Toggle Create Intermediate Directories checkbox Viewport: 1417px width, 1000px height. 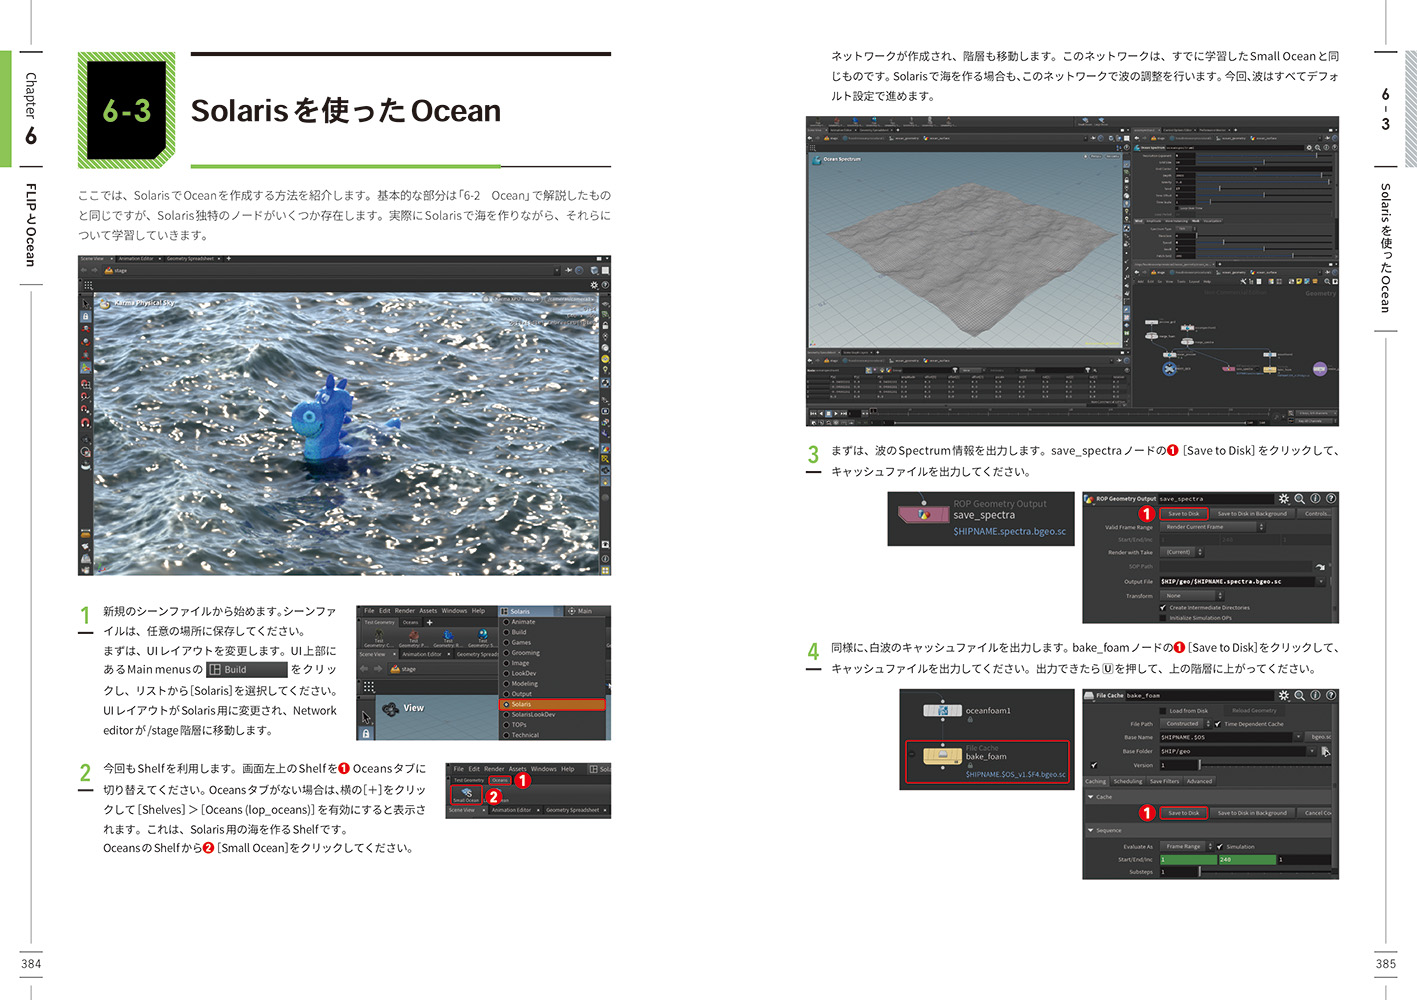pyautogui.click(x=1163, y=607)
